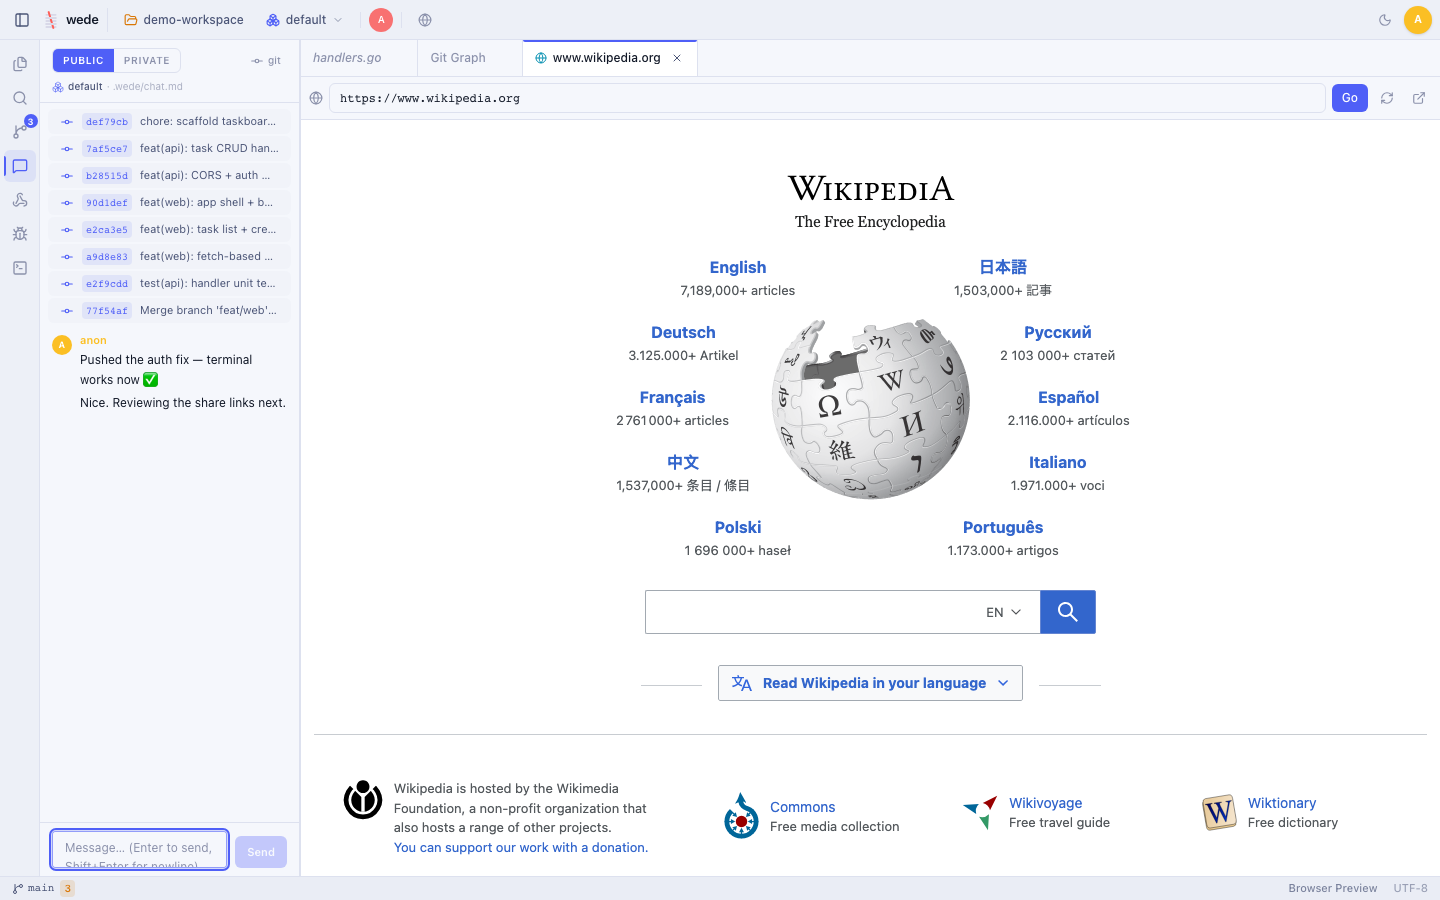Open the terminal sidebar icon

(x=20, y=268)
